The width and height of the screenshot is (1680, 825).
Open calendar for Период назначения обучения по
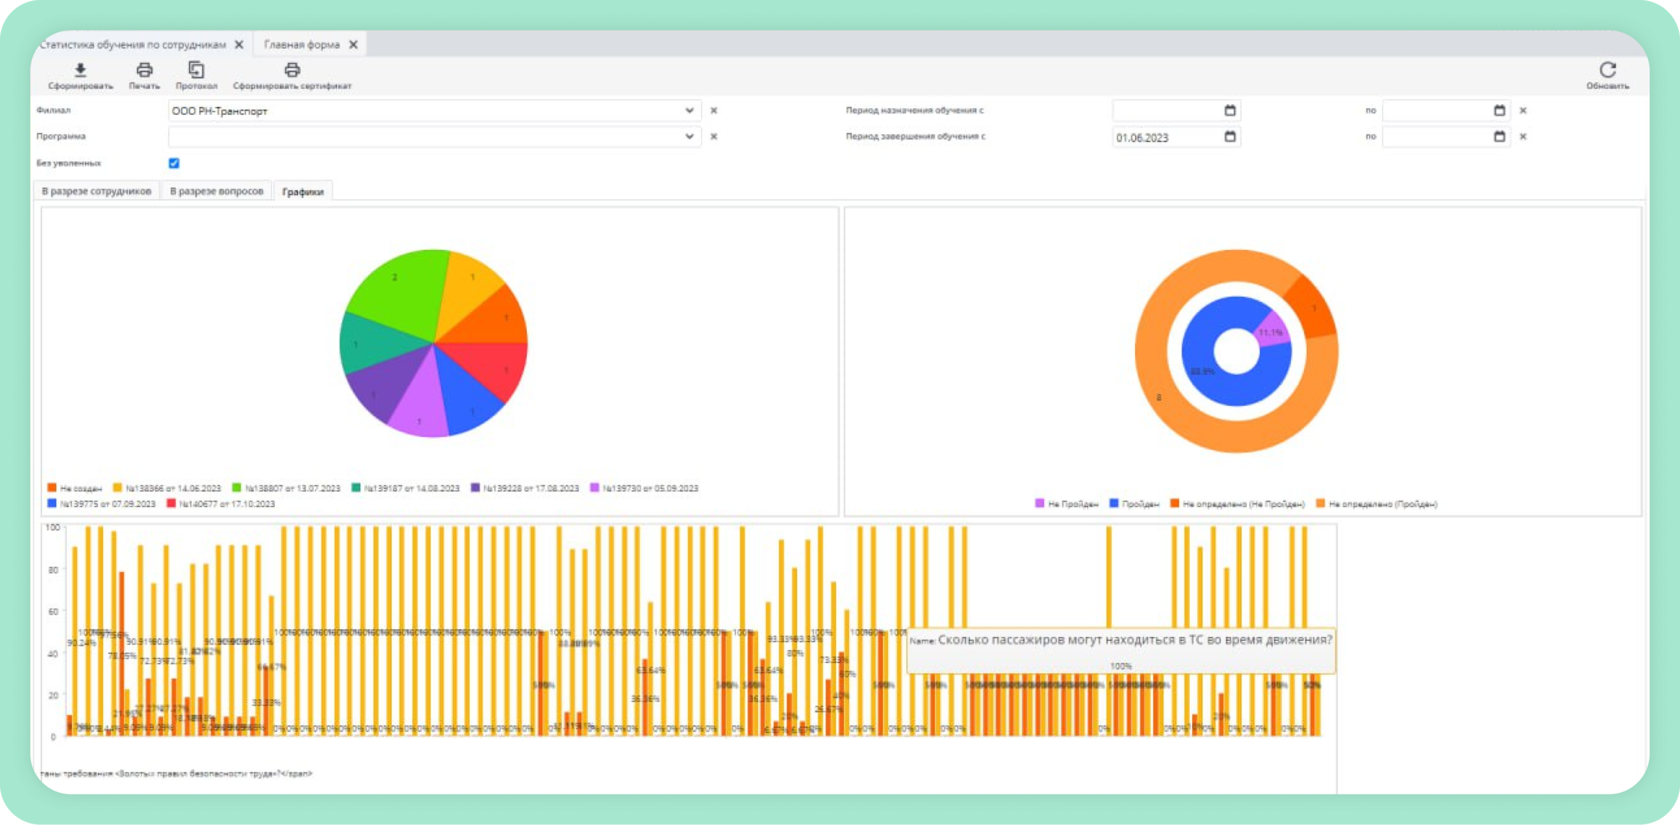[x=1499, y=111]
